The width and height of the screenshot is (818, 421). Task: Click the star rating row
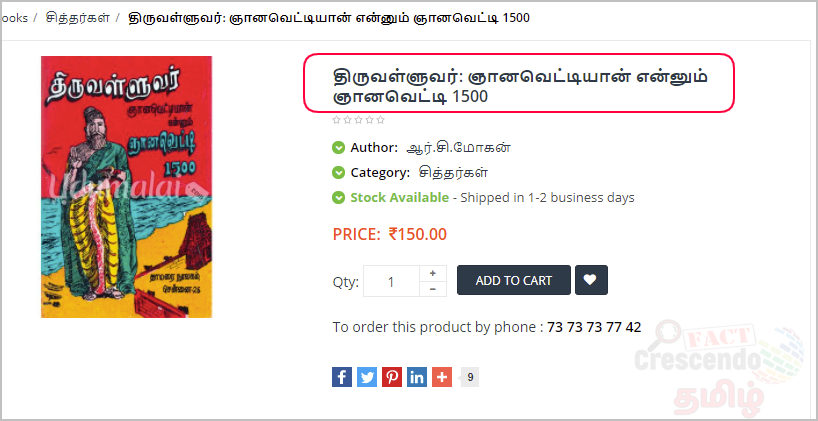(358, 120)
